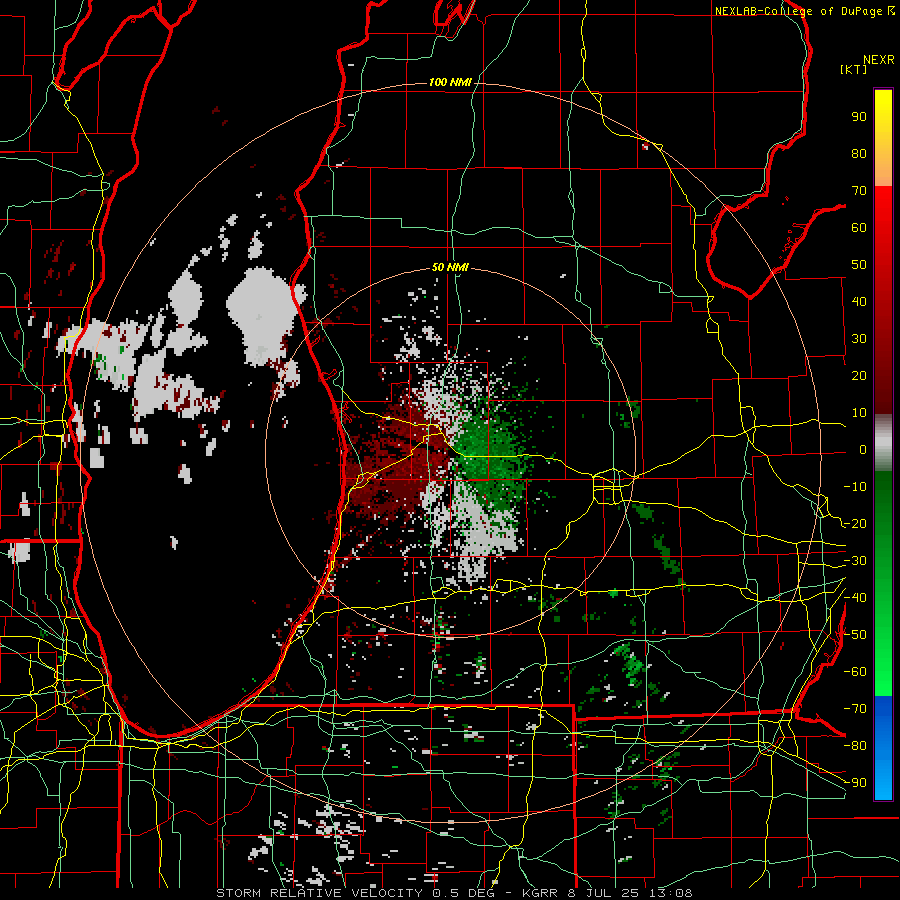Click the positive 80 scale value

[x=859, y=154]
